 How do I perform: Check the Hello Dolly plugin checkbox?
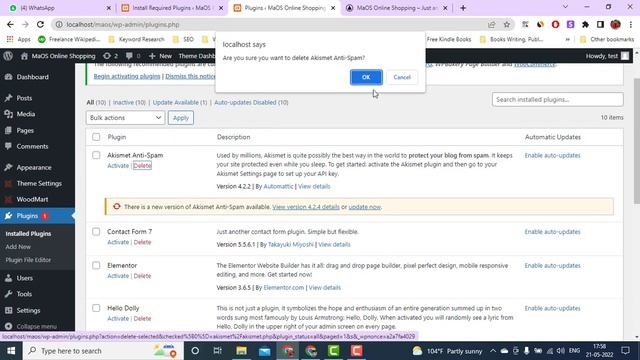pyautogui.click(x=96, y=308)
